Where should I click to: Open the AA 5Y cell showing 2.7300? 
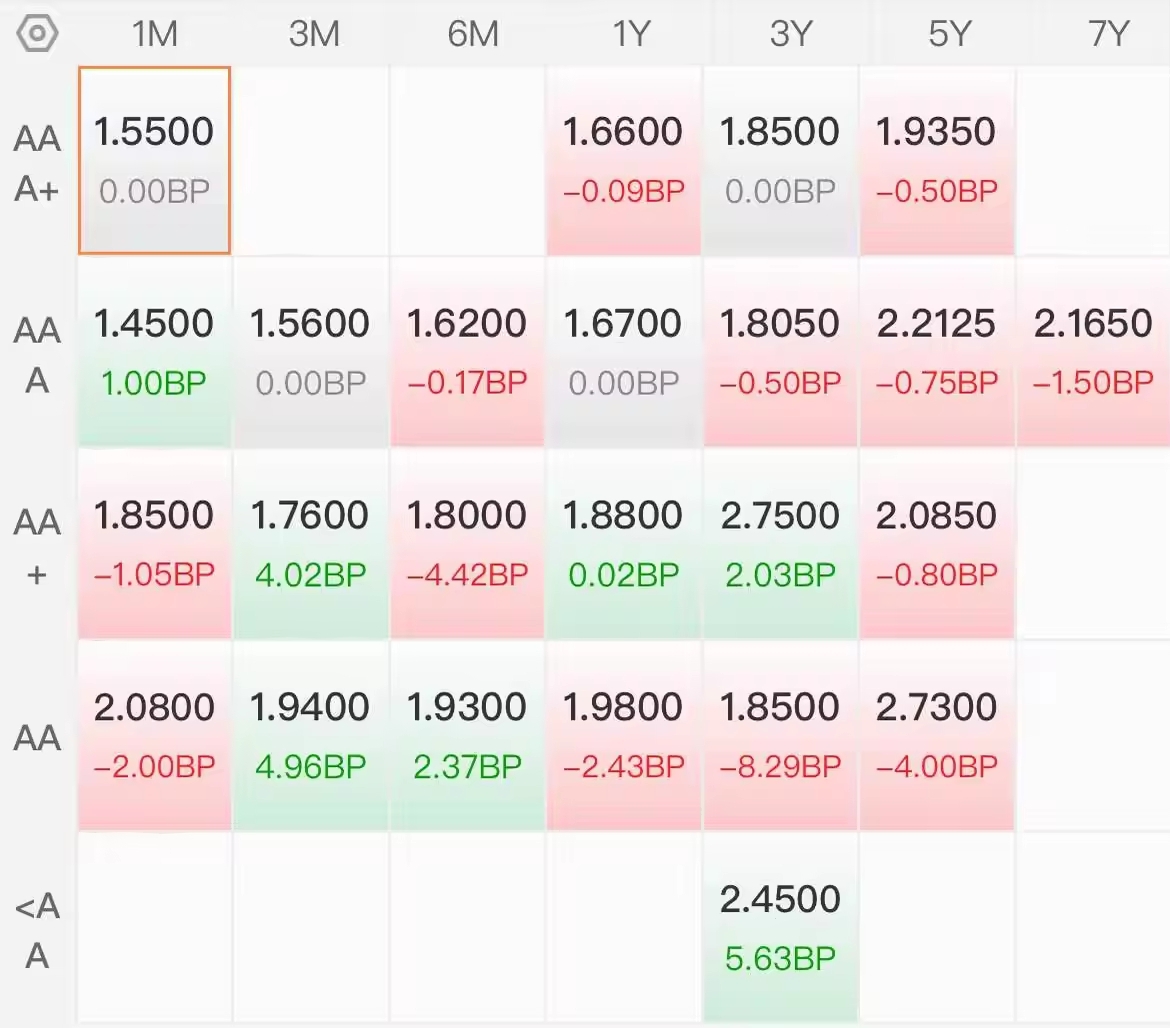click(x=937, y=735)
